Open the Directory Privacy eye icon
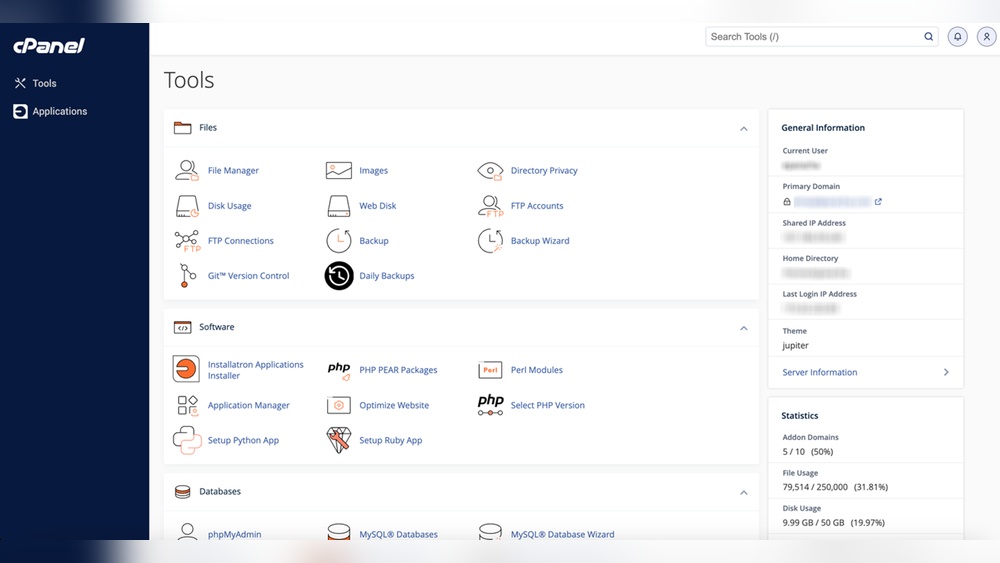The height and width of the screenshot is (563, 1000). point(490,170)
